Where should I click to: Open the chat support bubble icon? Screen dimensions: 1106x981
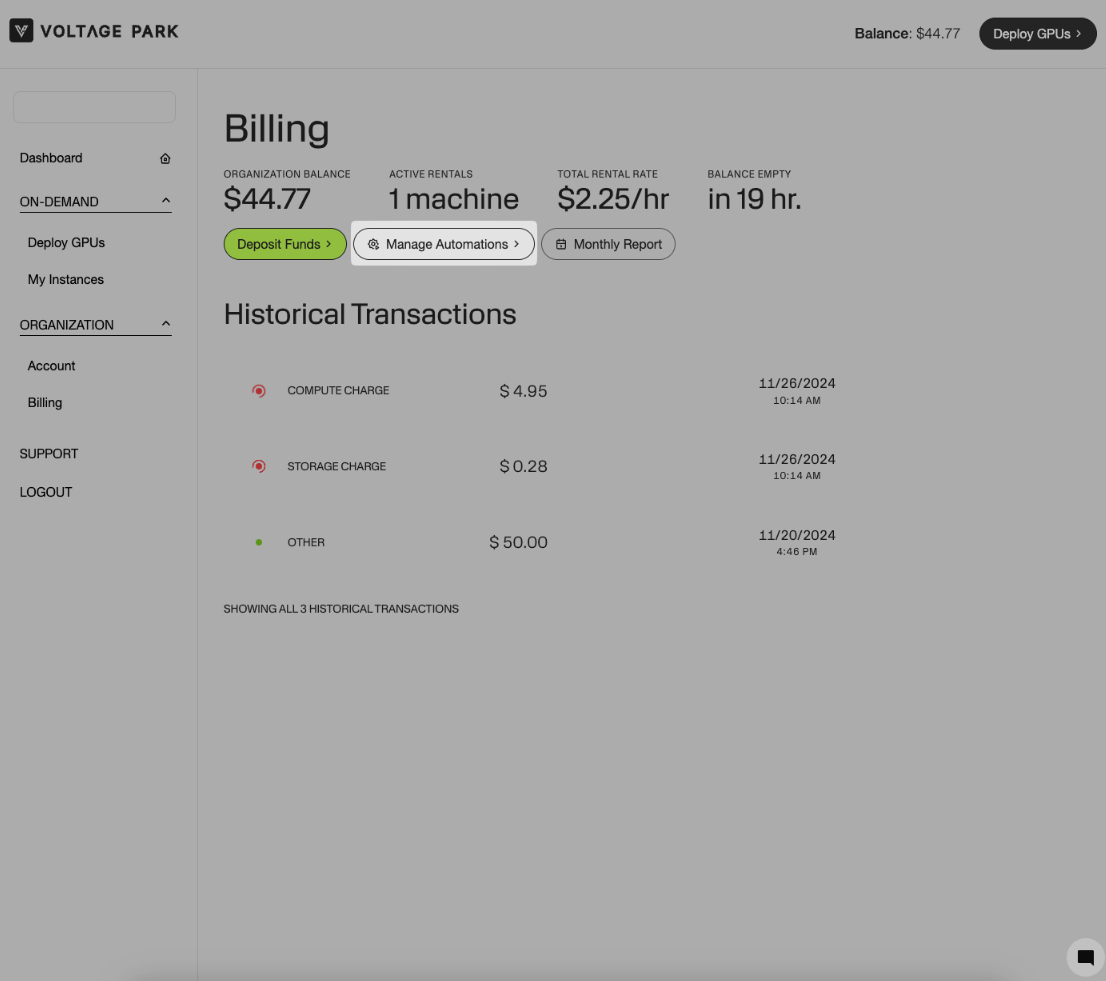[1085, 957]
